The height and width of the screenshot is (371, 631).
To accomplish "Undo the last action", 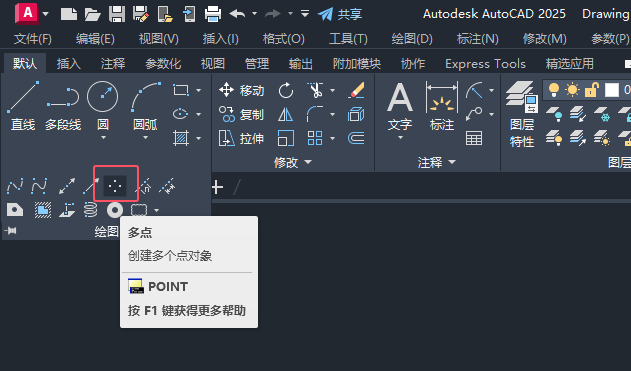I will click(x=237, y=14).
